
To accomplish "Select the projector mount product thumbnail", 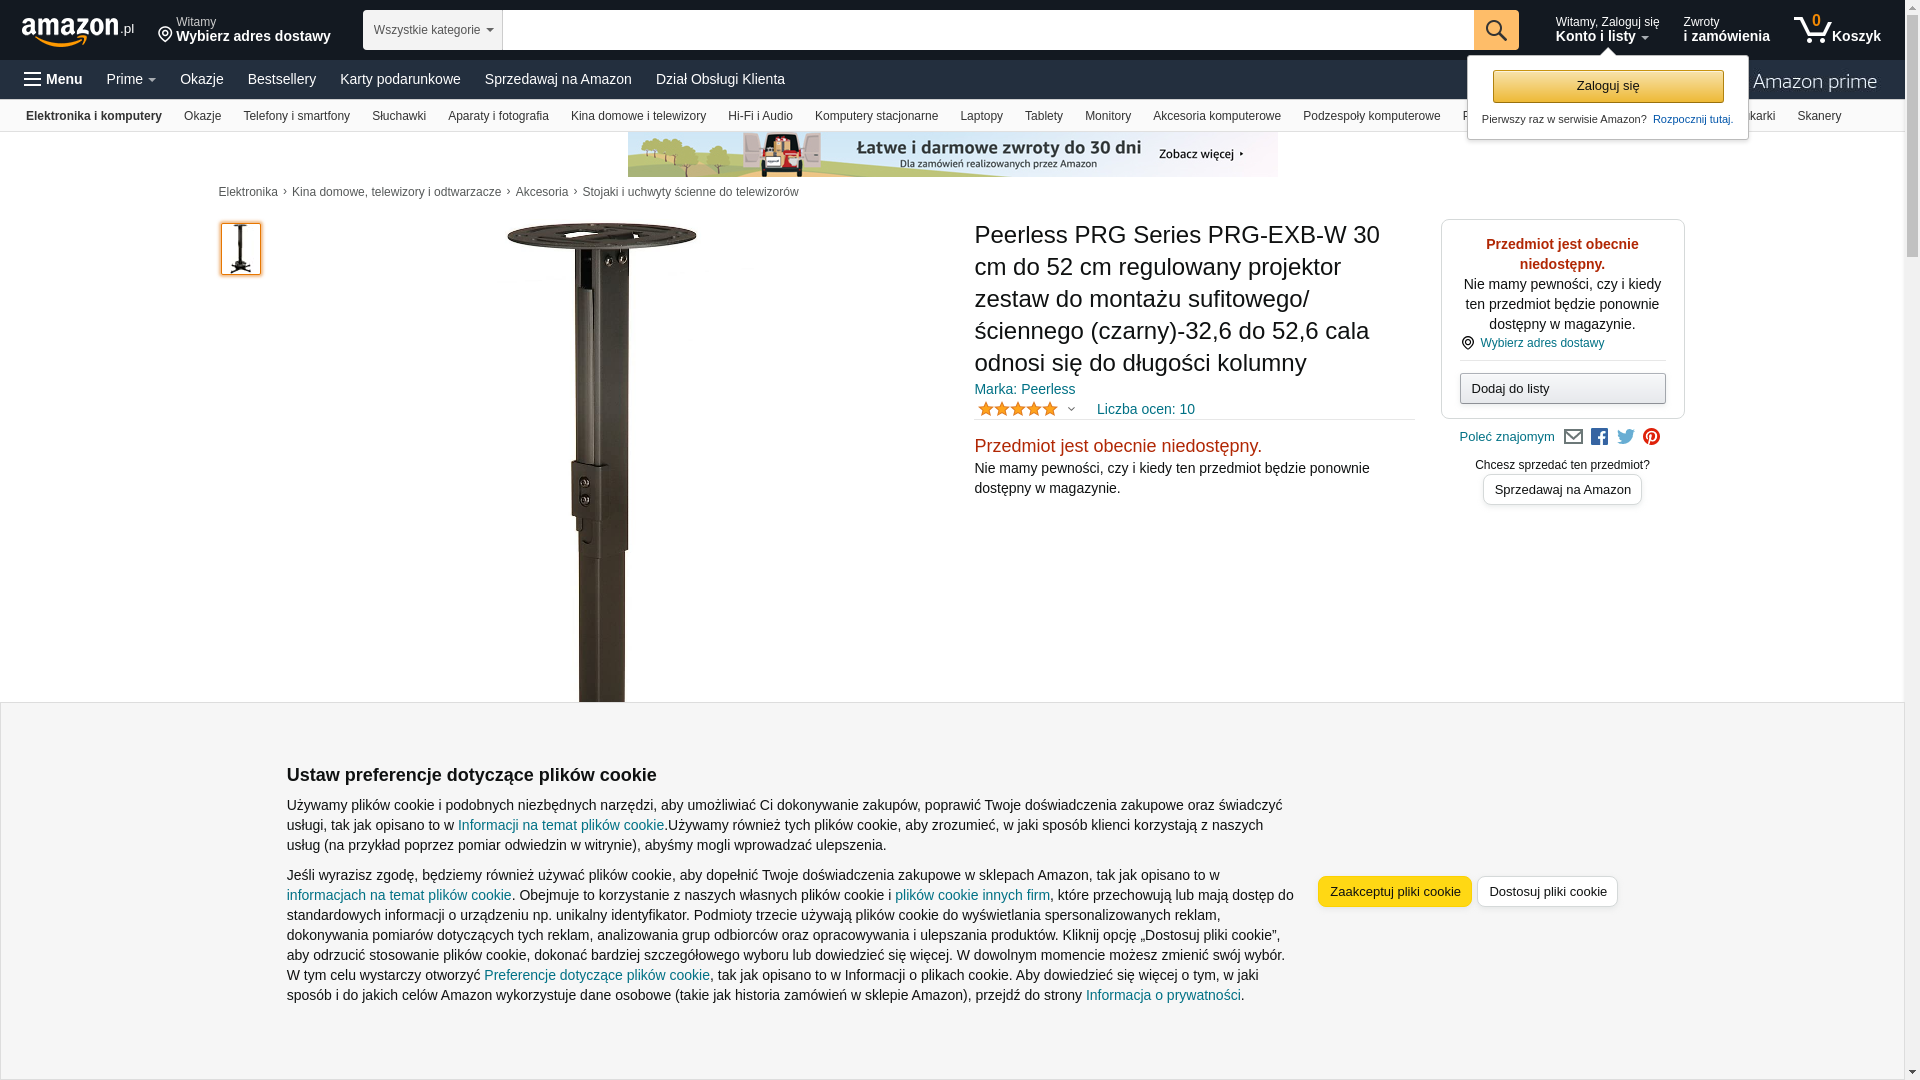I will (241, 249).
